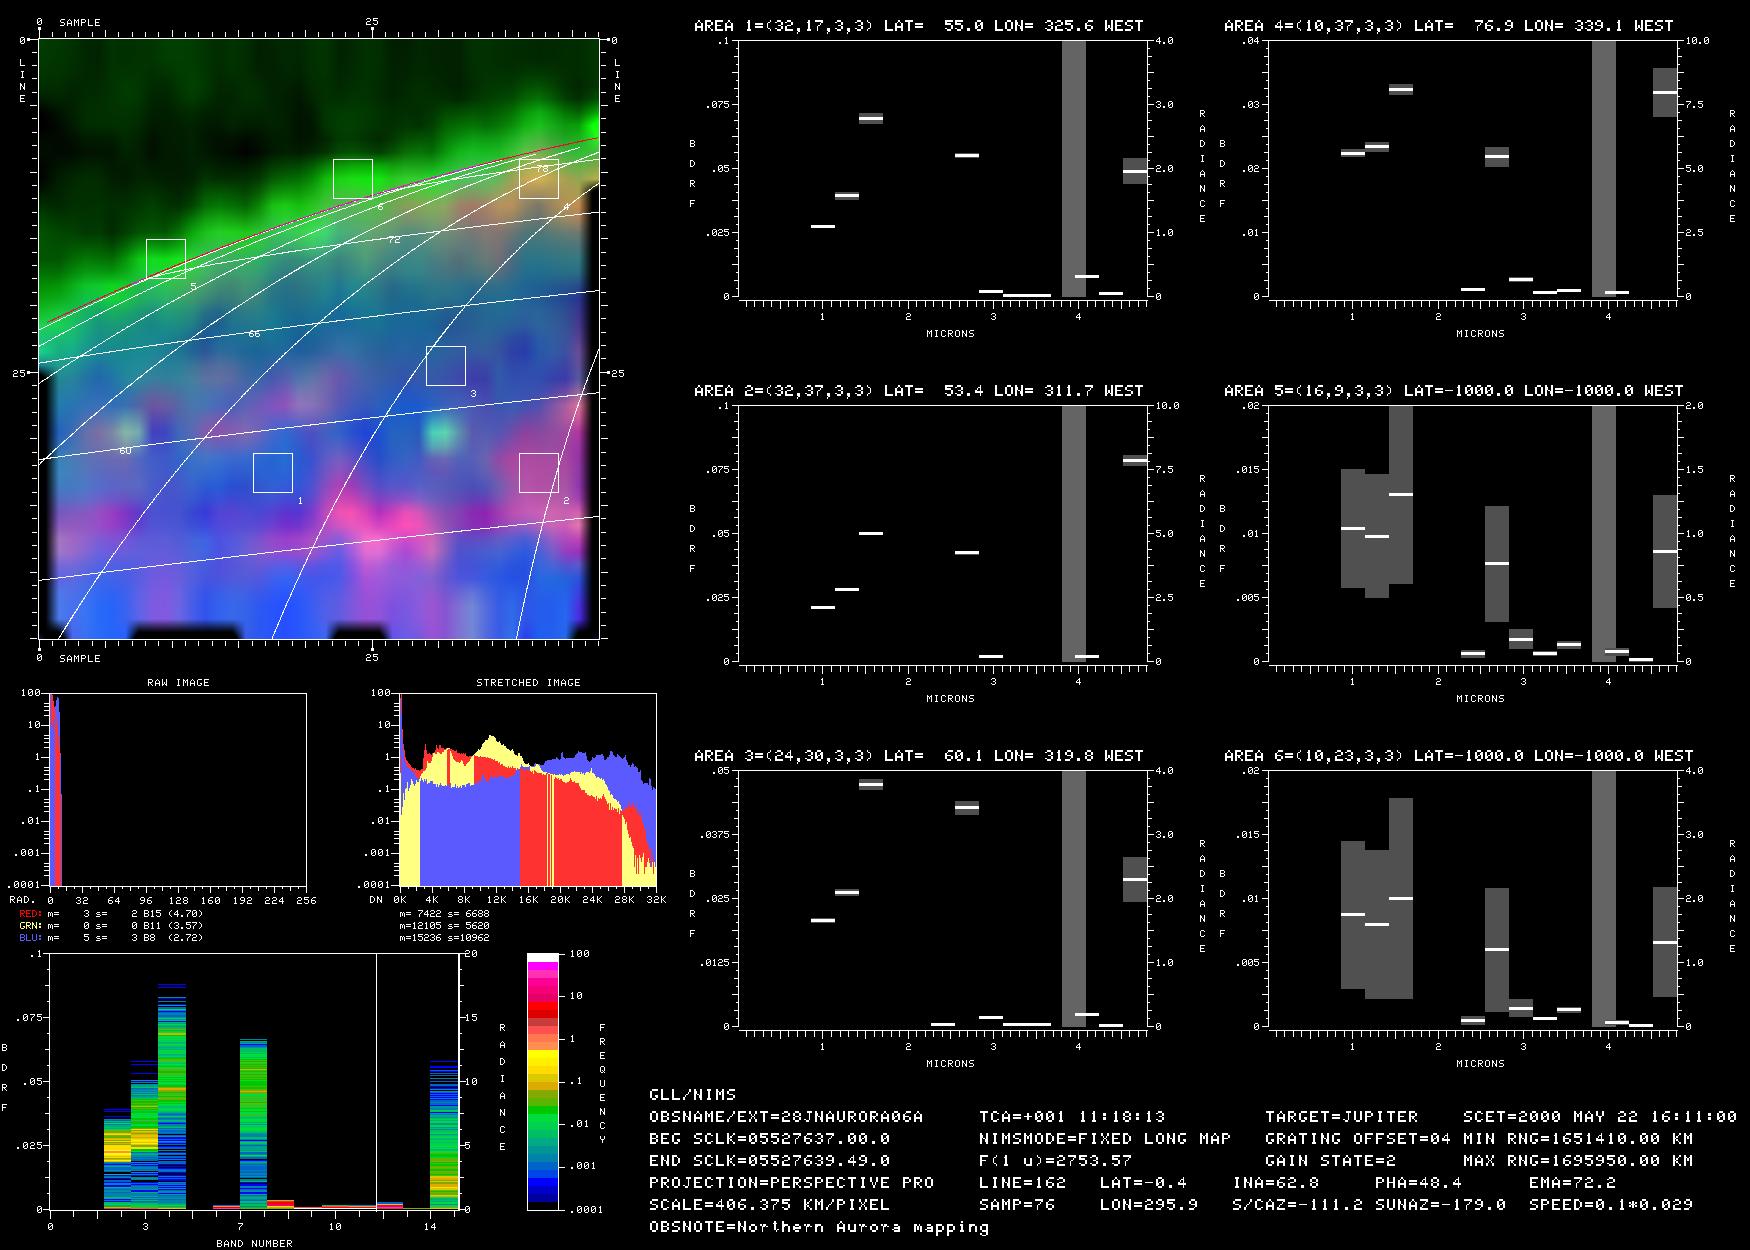Click 'SCET=2000 MAY 22 16:11:00' text
The width and height of the screenshot is (1750, 1250).
coord(1600,1117)
